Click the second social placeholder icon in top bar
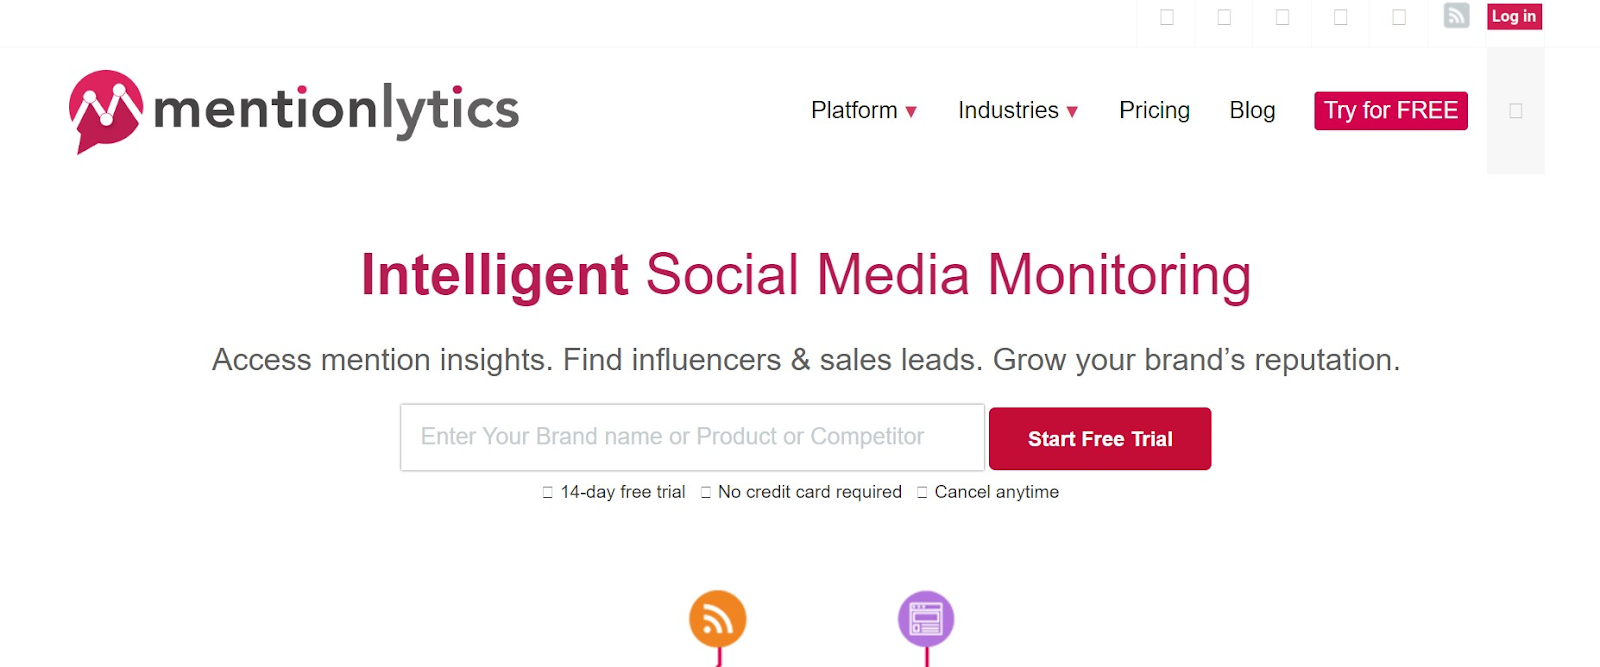The width and height of the screenshot is (1600, 667). 1224,17
